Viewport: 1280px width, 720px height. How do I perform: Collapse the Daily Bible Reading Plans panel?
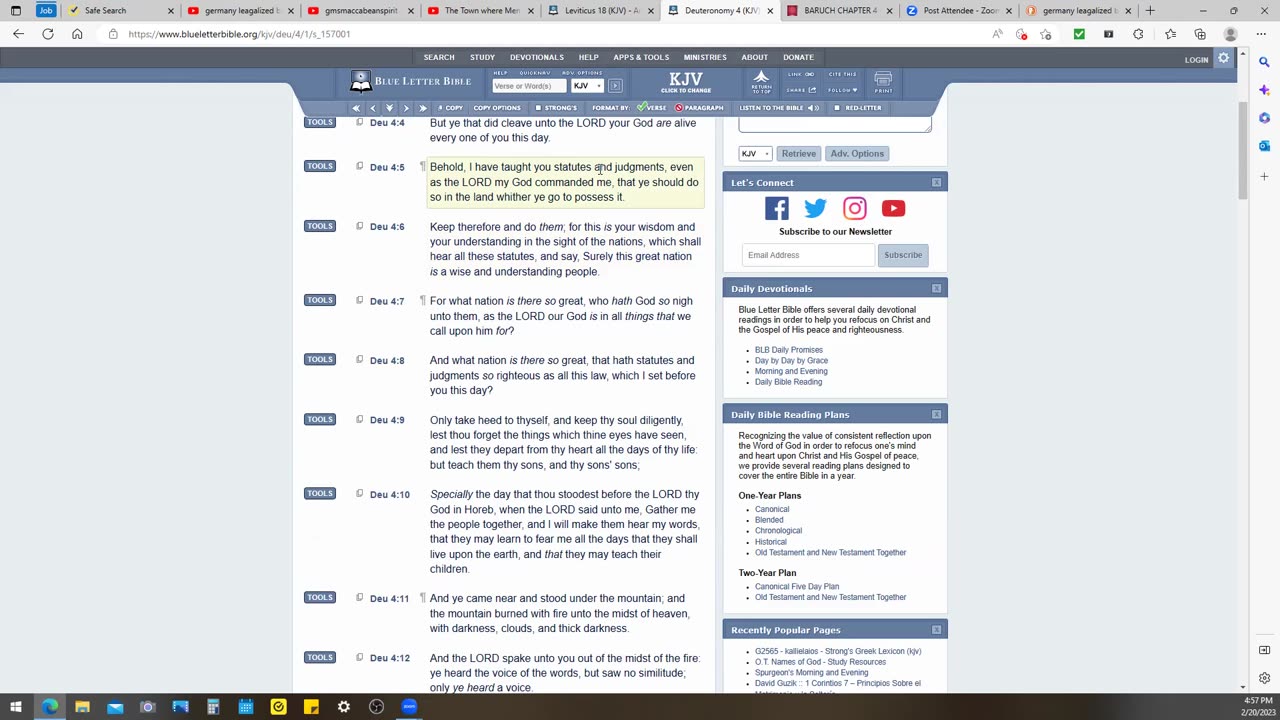pyautogui.click(x=936, y=415)
